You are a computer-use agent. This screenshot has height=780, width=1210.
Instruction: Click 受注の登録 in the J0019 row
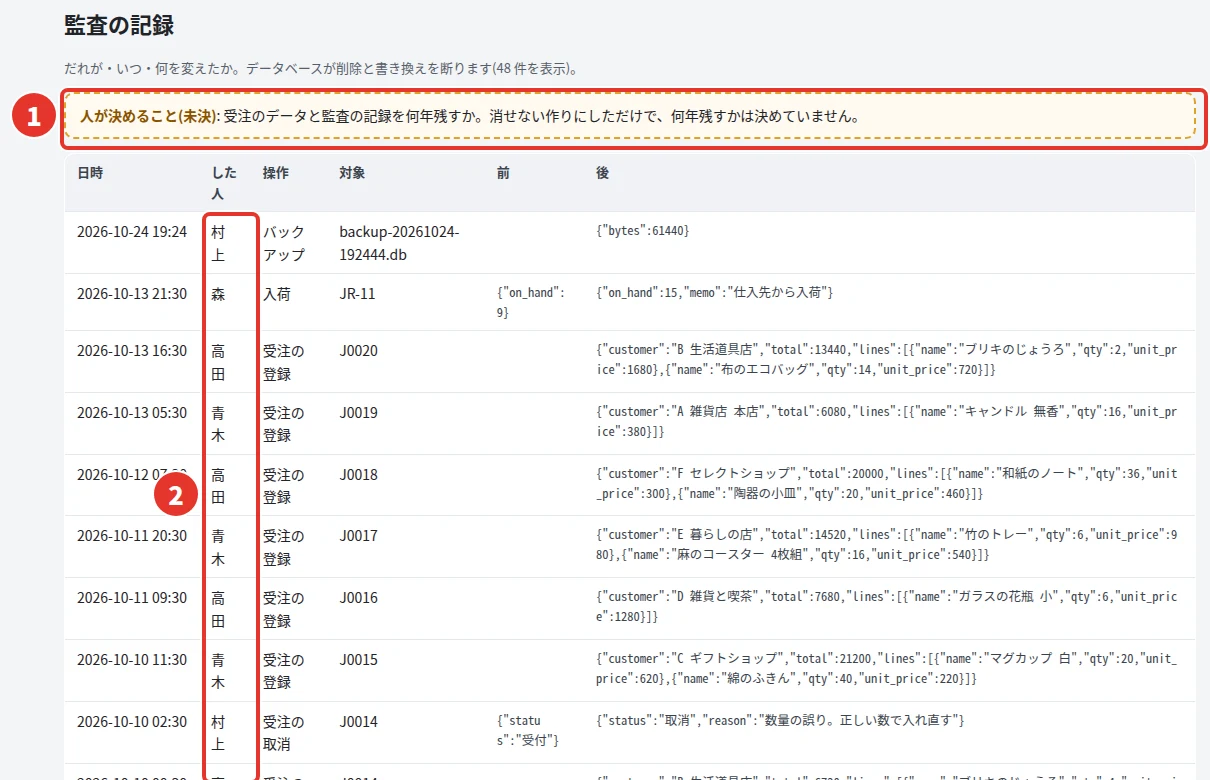(x=283, y=424)
